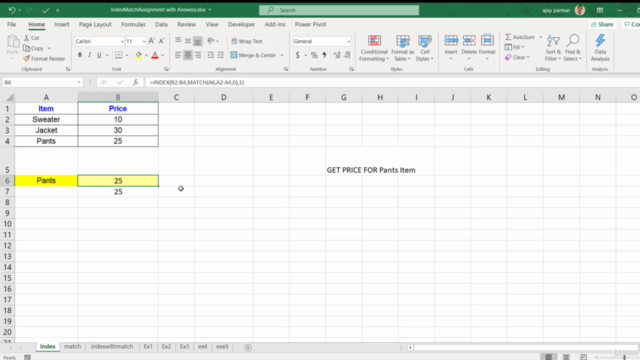Image resolution: width=640 pixels, height=360 pixels.
Task: Expand the Font group dialog launcher
Action: click(166, 69)
